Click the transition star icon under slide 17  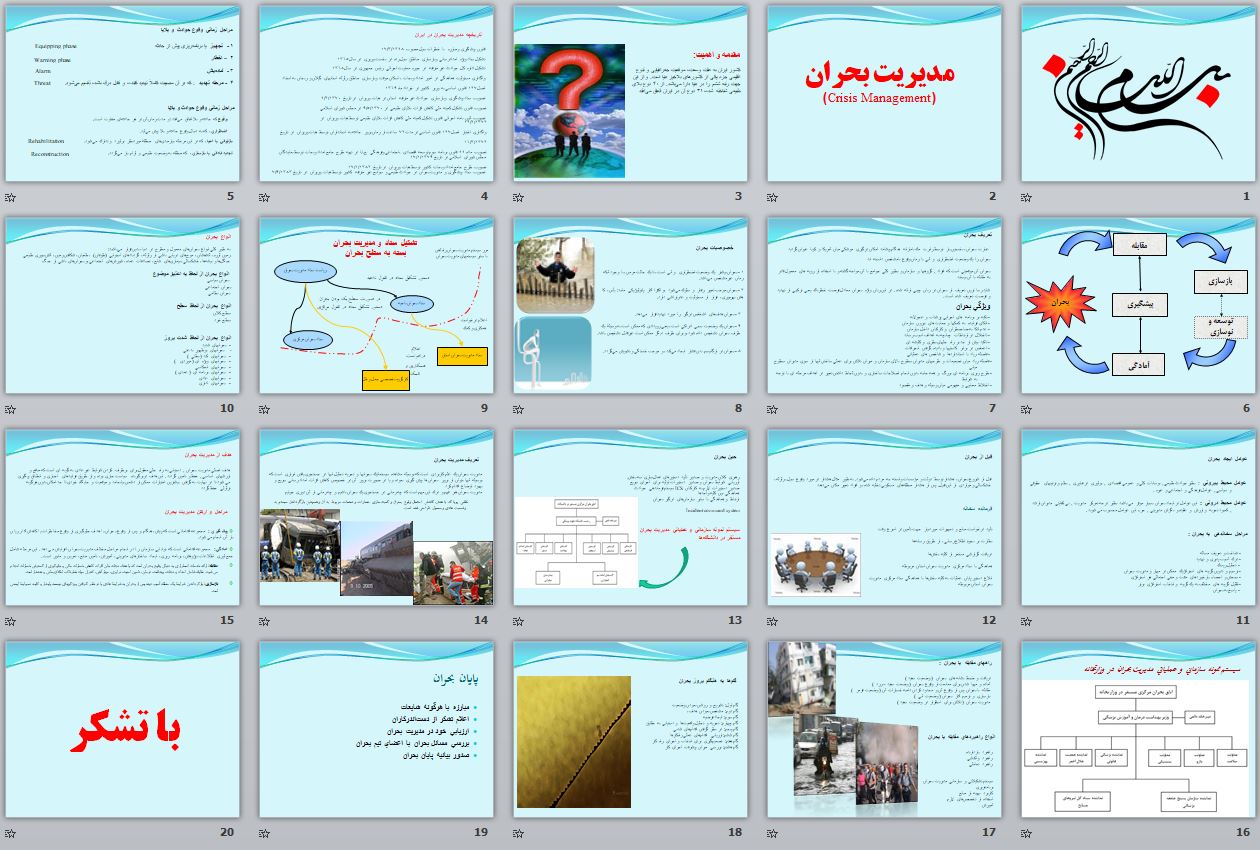(772, 833)
